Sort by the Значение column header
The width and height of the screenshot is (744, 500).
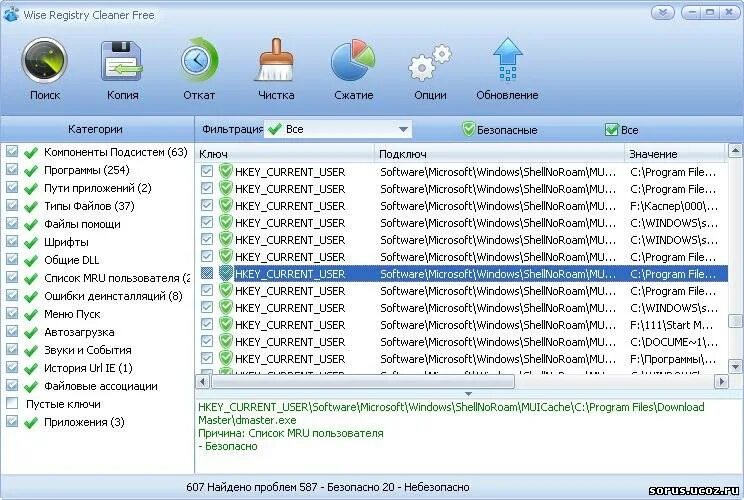(x=675, y=154)
